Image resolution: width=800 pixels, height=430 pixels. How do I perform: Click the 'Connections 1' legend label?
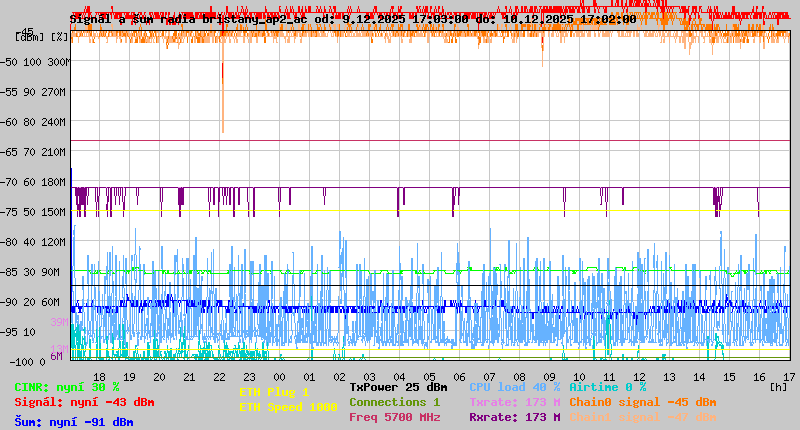(394, 402)
